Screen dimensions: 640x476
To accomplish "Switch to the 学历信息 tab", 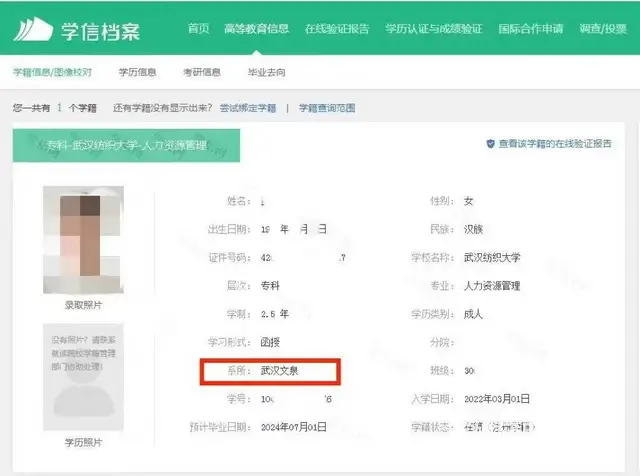I will point(138,72).
